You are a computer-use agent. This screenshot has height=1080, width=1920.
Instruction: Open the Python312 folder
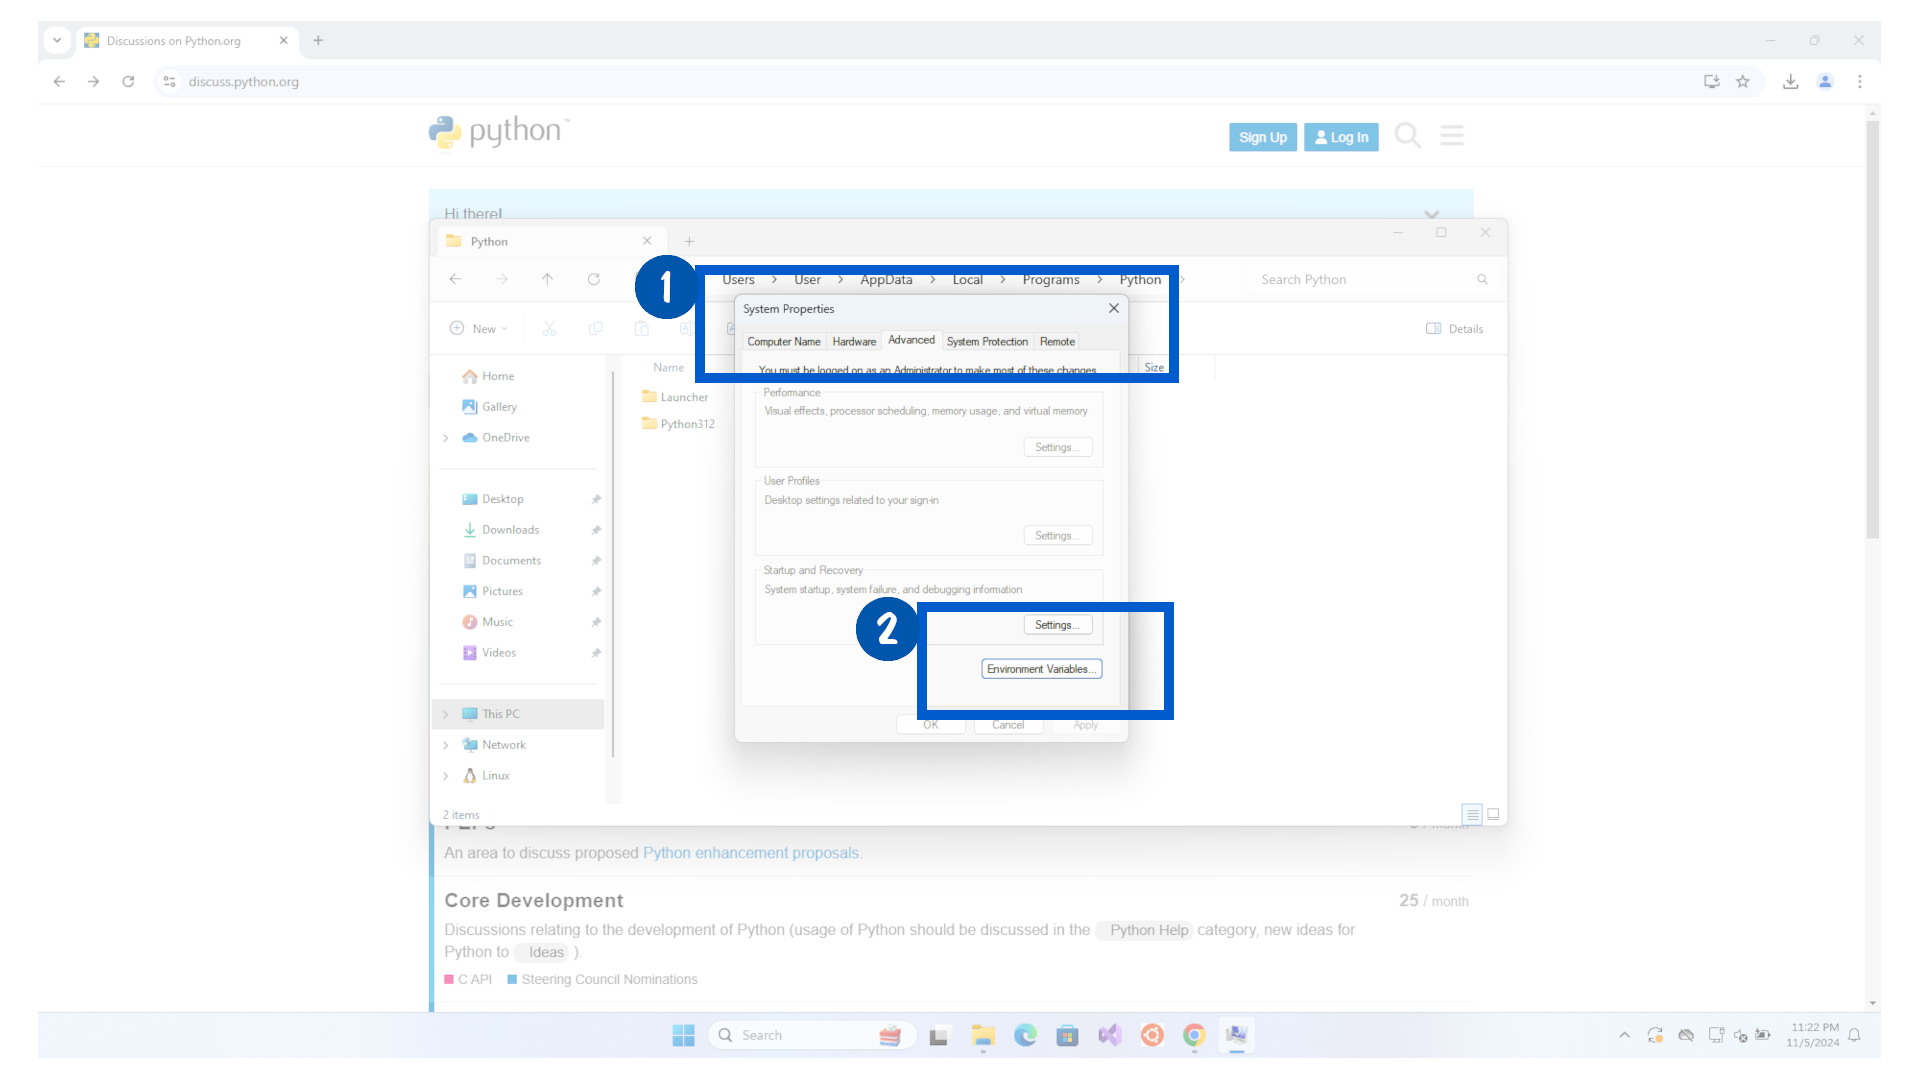687,424
